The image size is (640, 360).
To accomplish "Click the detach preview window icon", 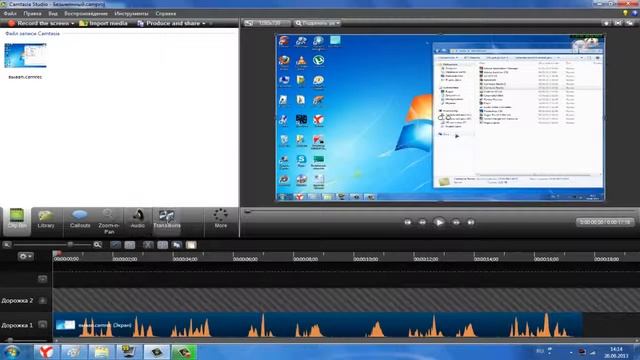I will pos(629,23).
